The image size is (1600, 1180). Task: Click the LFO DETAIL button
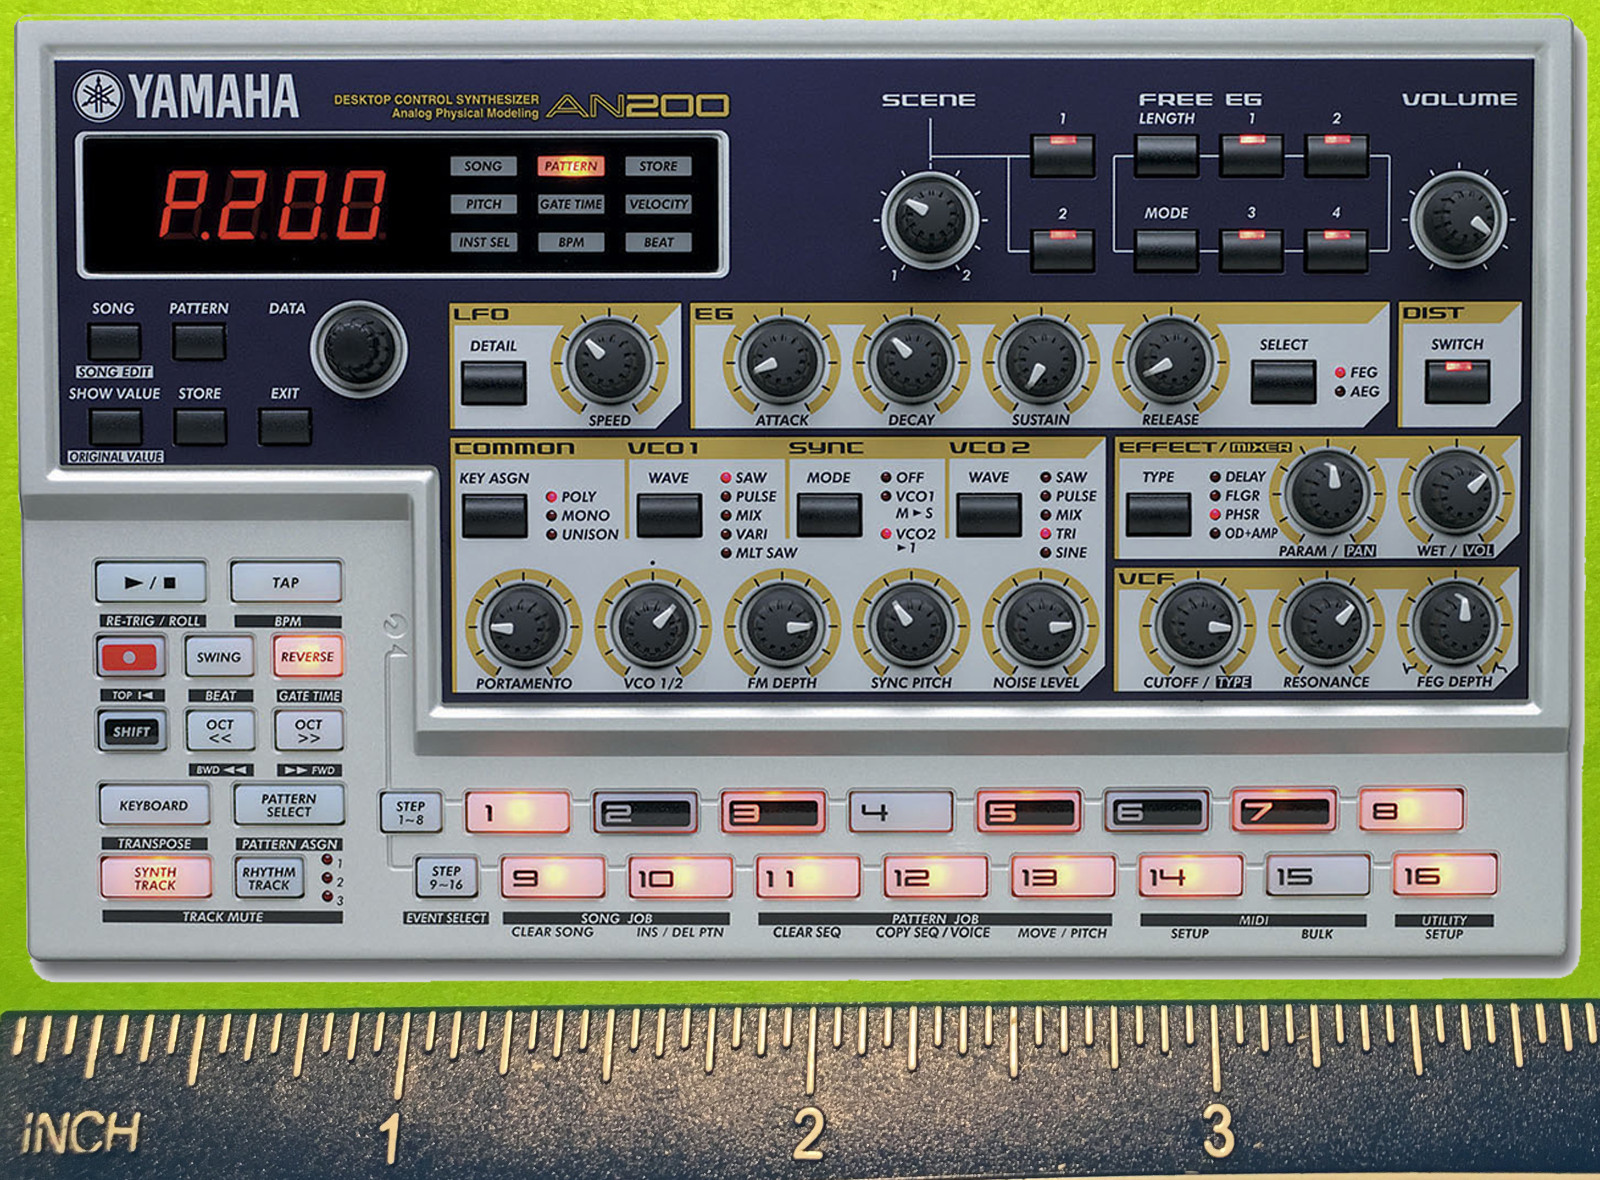[x=494, y=383]
